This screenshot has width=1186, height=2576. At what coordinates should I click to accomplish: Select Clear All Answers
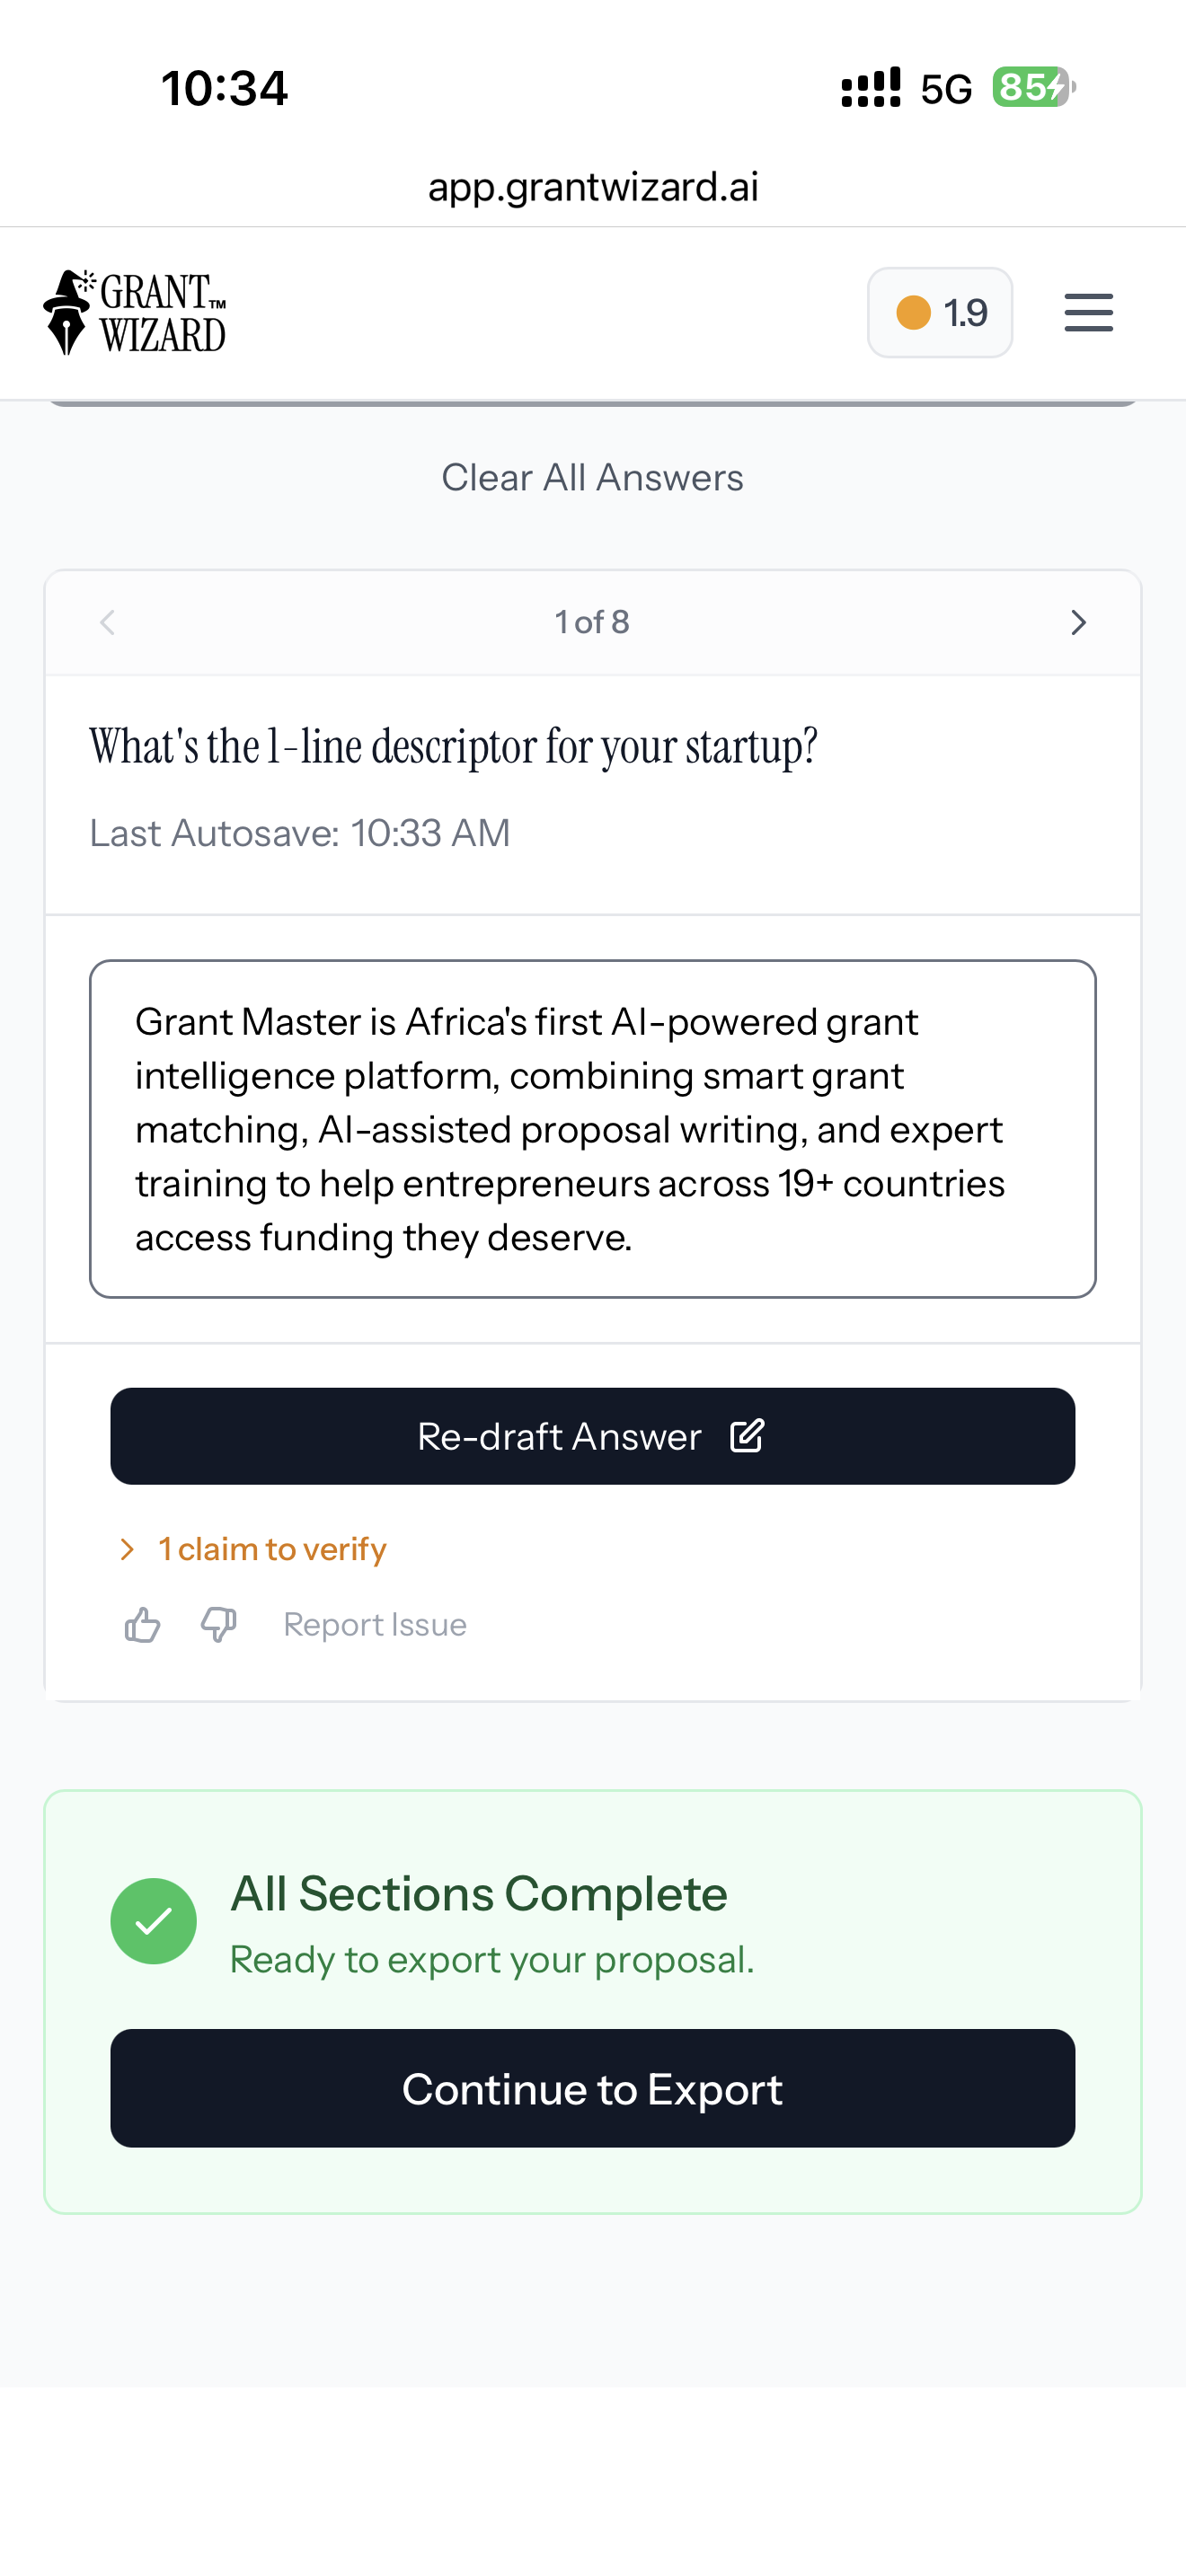point(592,477)
